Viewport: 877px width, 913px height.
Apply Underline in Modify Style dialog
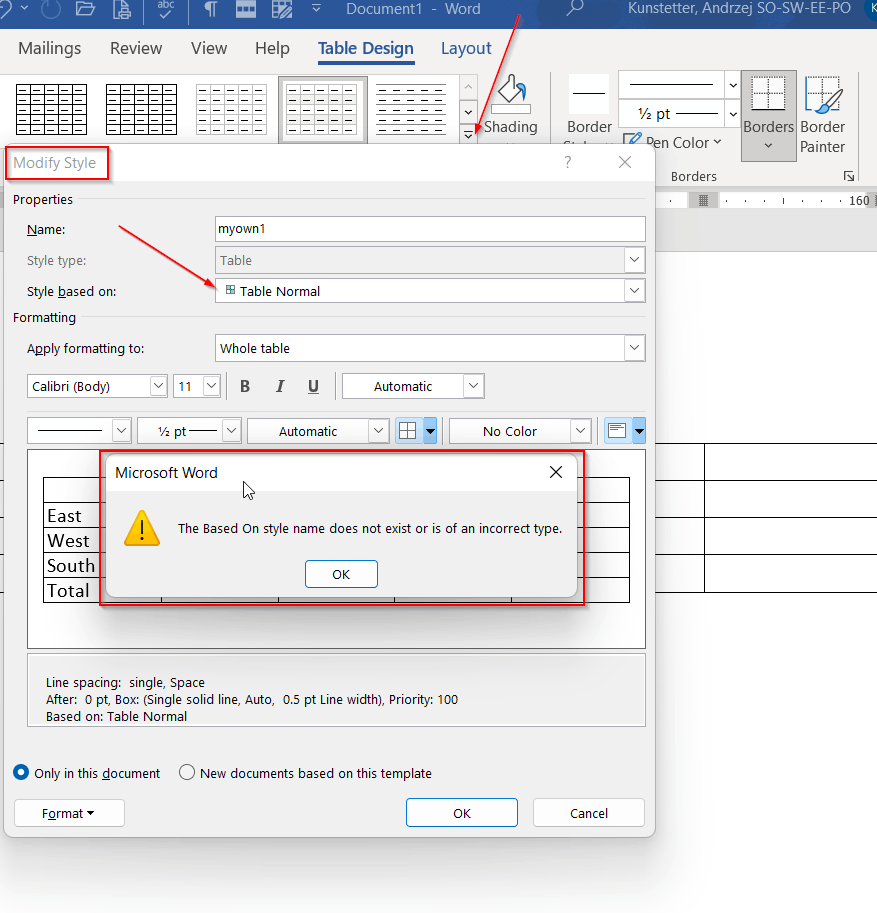[313, 386]
